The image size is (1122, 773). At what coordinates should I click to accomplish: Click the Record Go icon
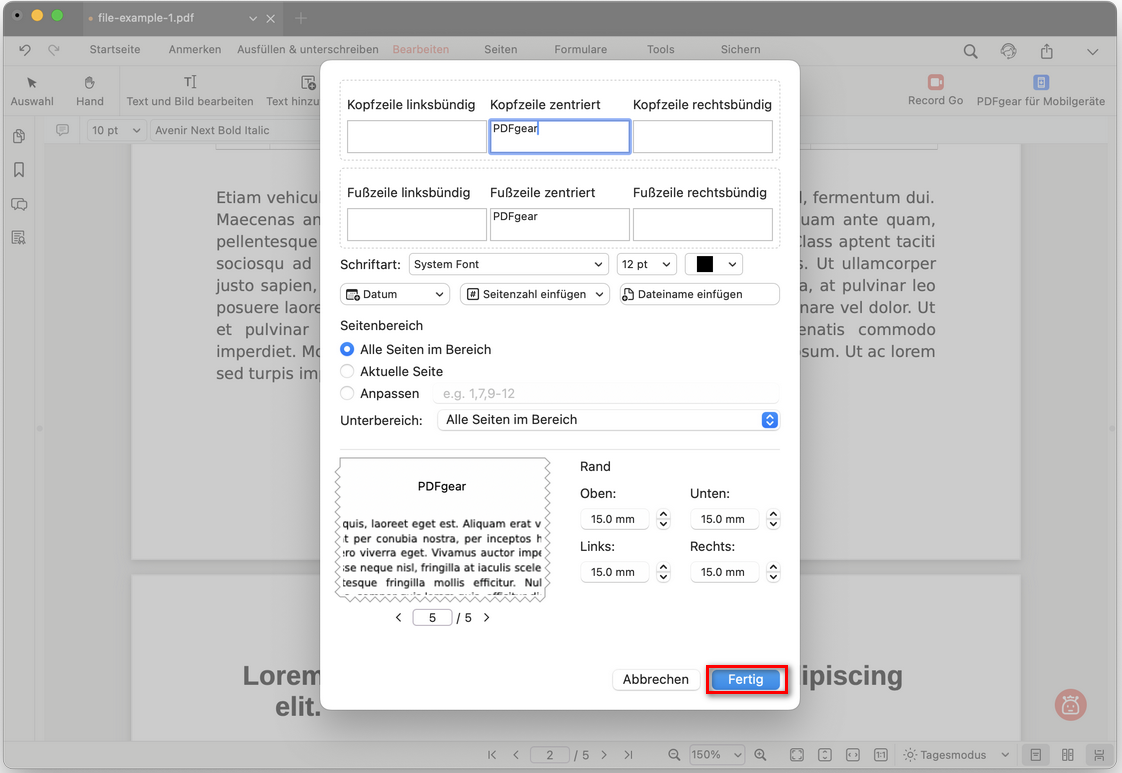pyautogui.click(x=935, y=83)
